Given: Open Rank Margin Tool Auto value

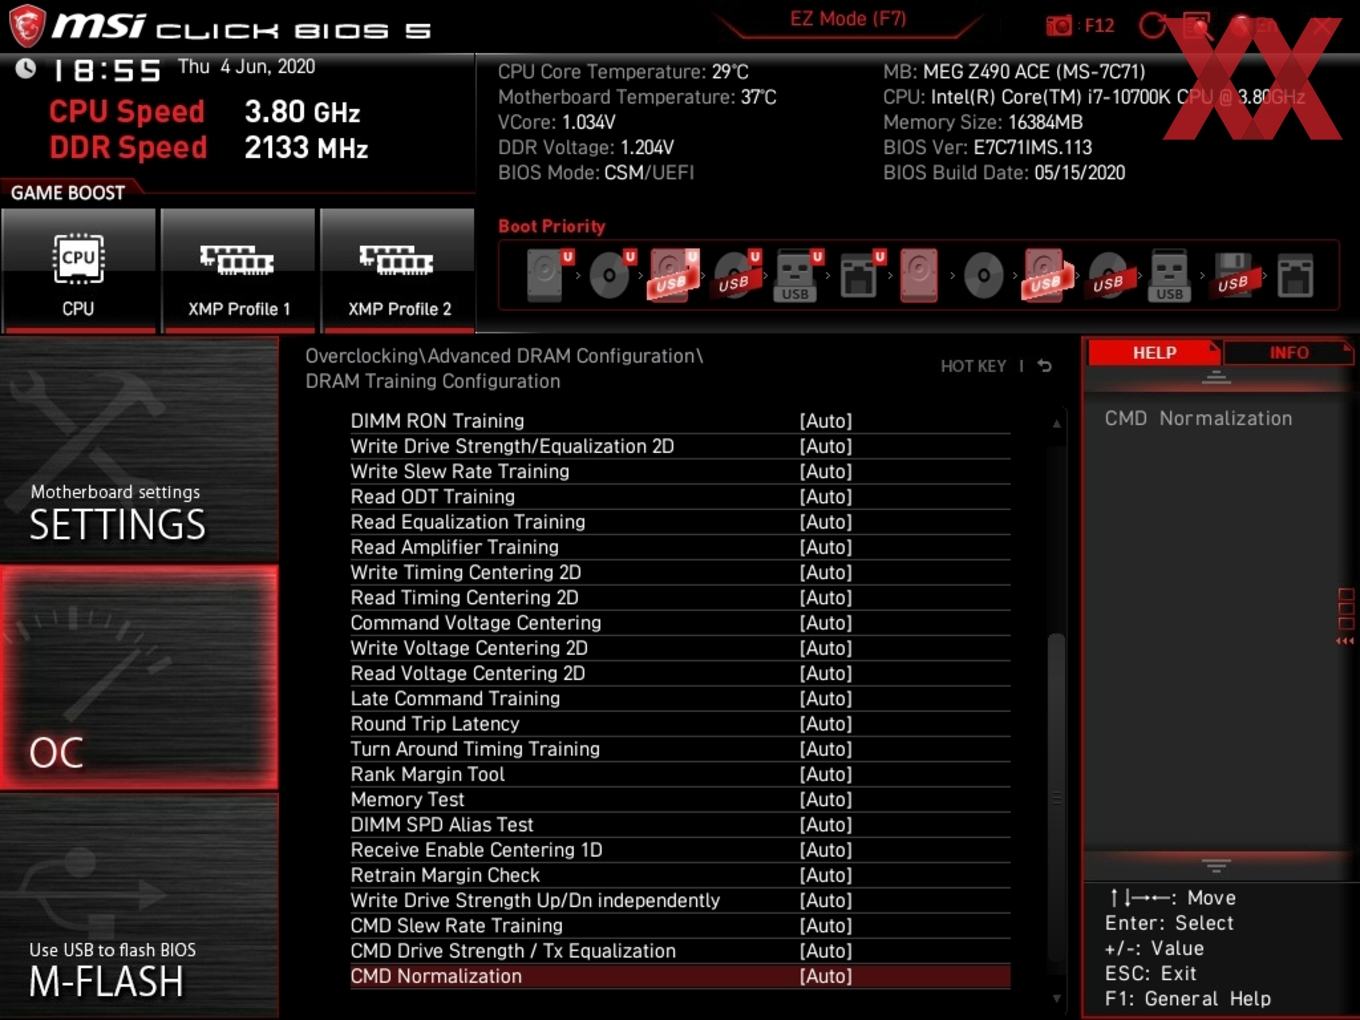Looking at the screenshot, I should tap(826, 774).
